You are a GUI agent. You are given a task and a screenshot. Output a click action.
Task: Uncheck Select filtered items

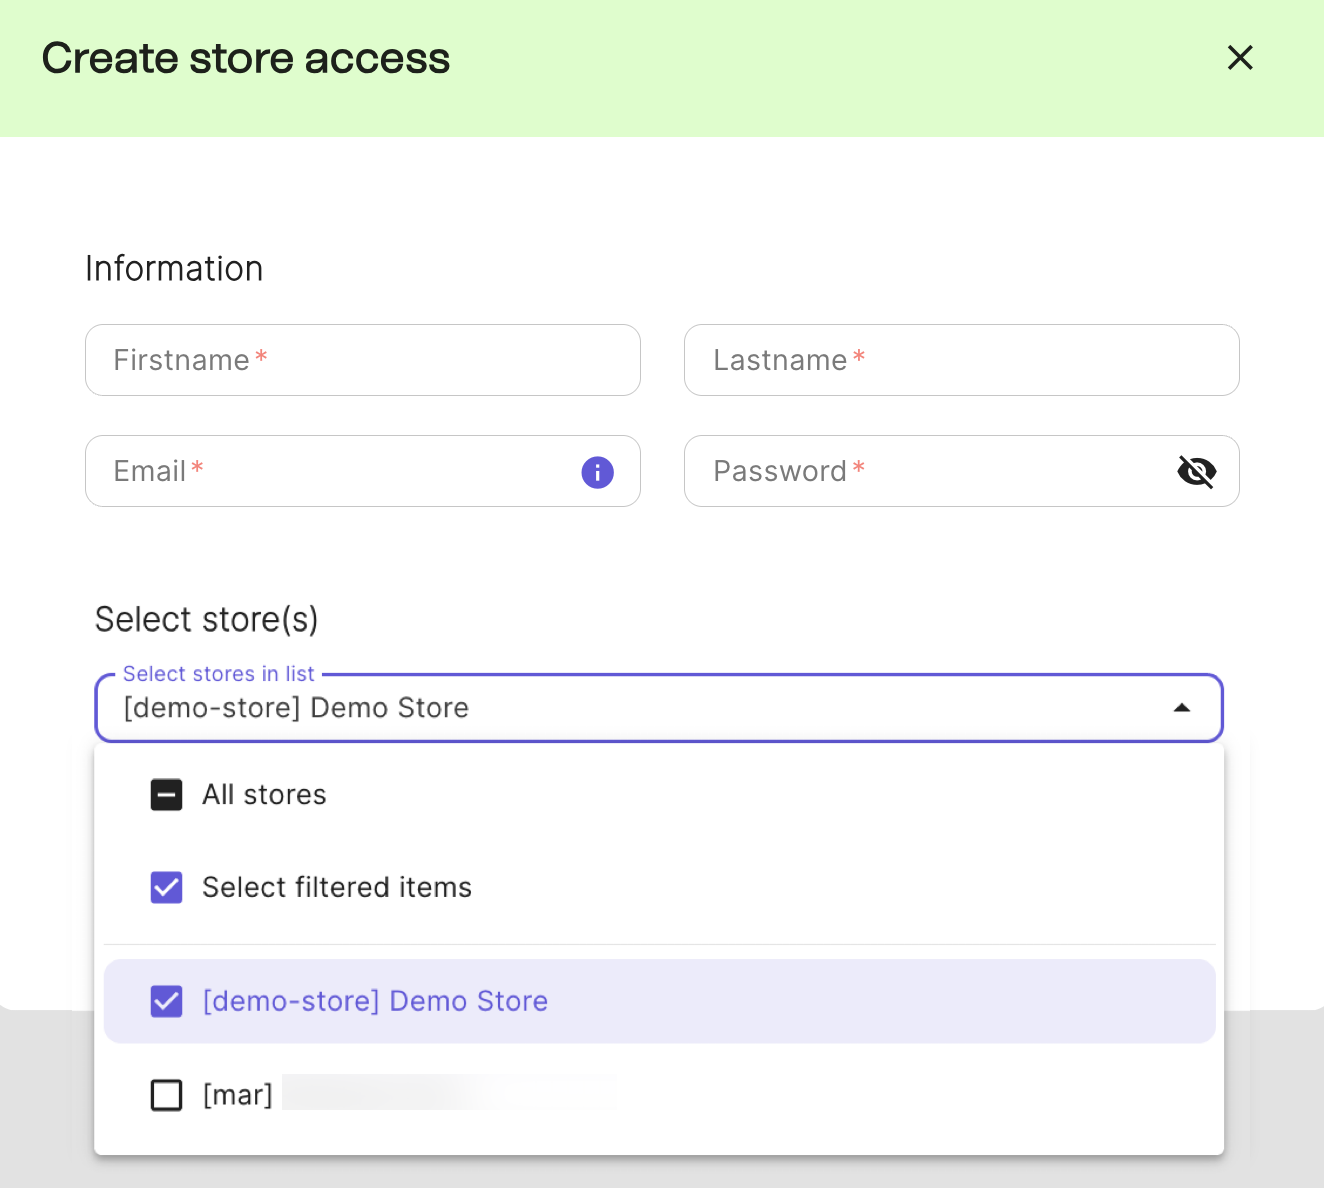coord(166,887)
